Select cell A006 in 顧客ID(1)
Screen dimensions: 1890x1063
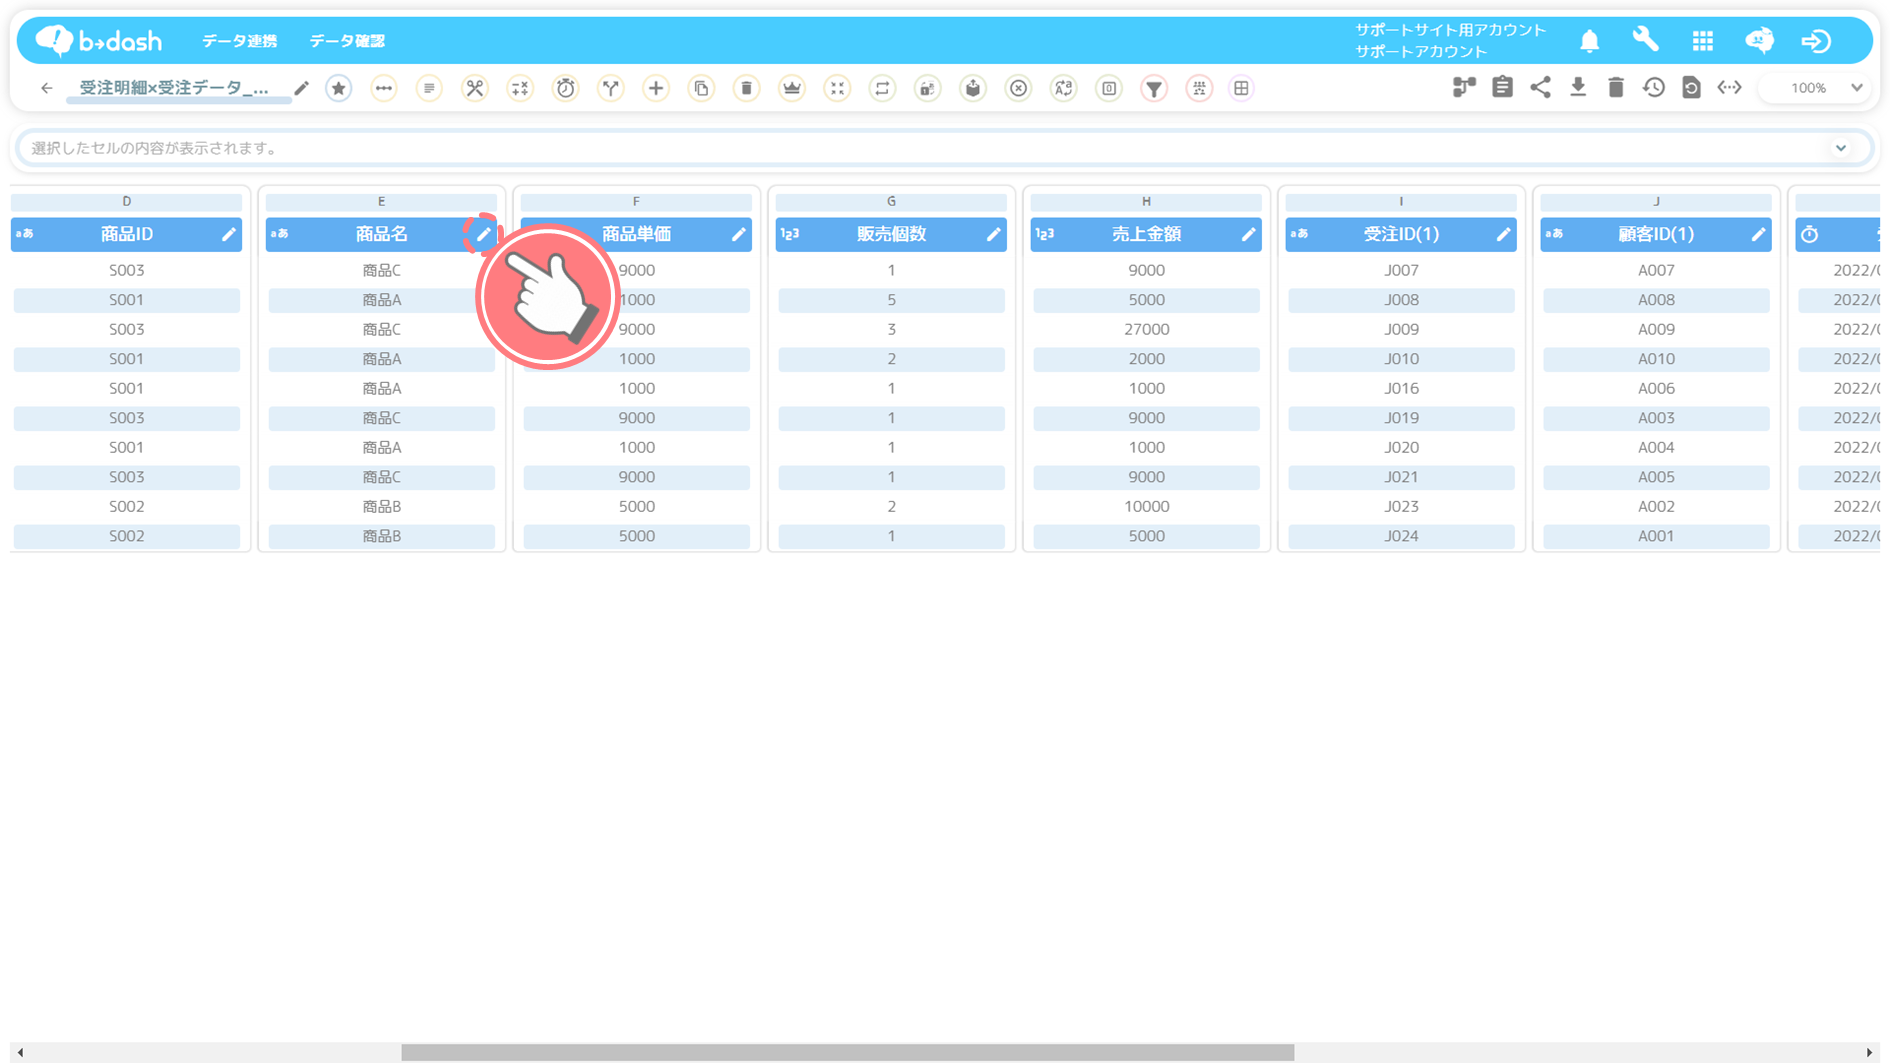click(x=1656, y=388)
